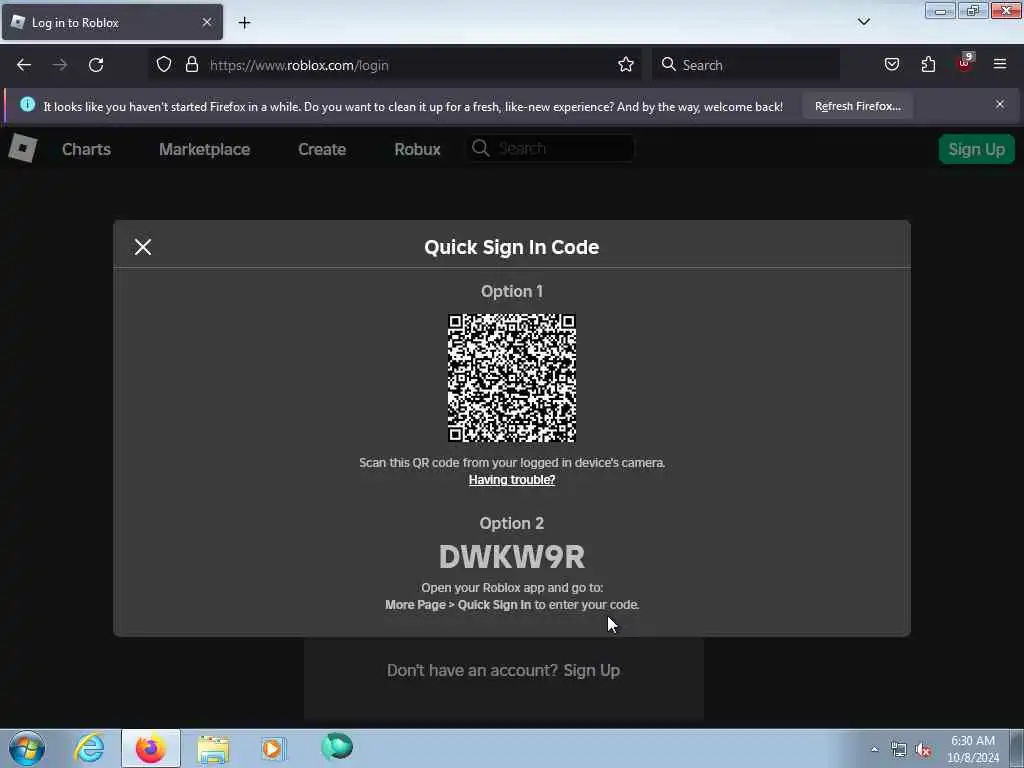Click the tracking protection shield icon

pyautogui.click(x=164, y=64)
